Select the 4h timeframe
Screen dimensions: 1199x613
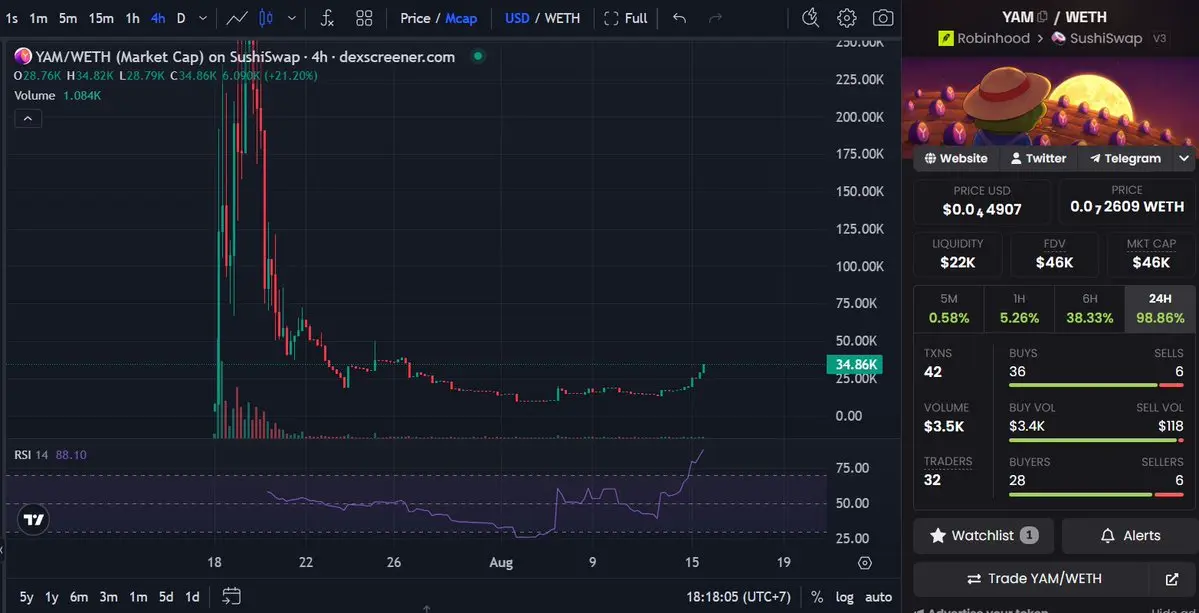(158, 18)
